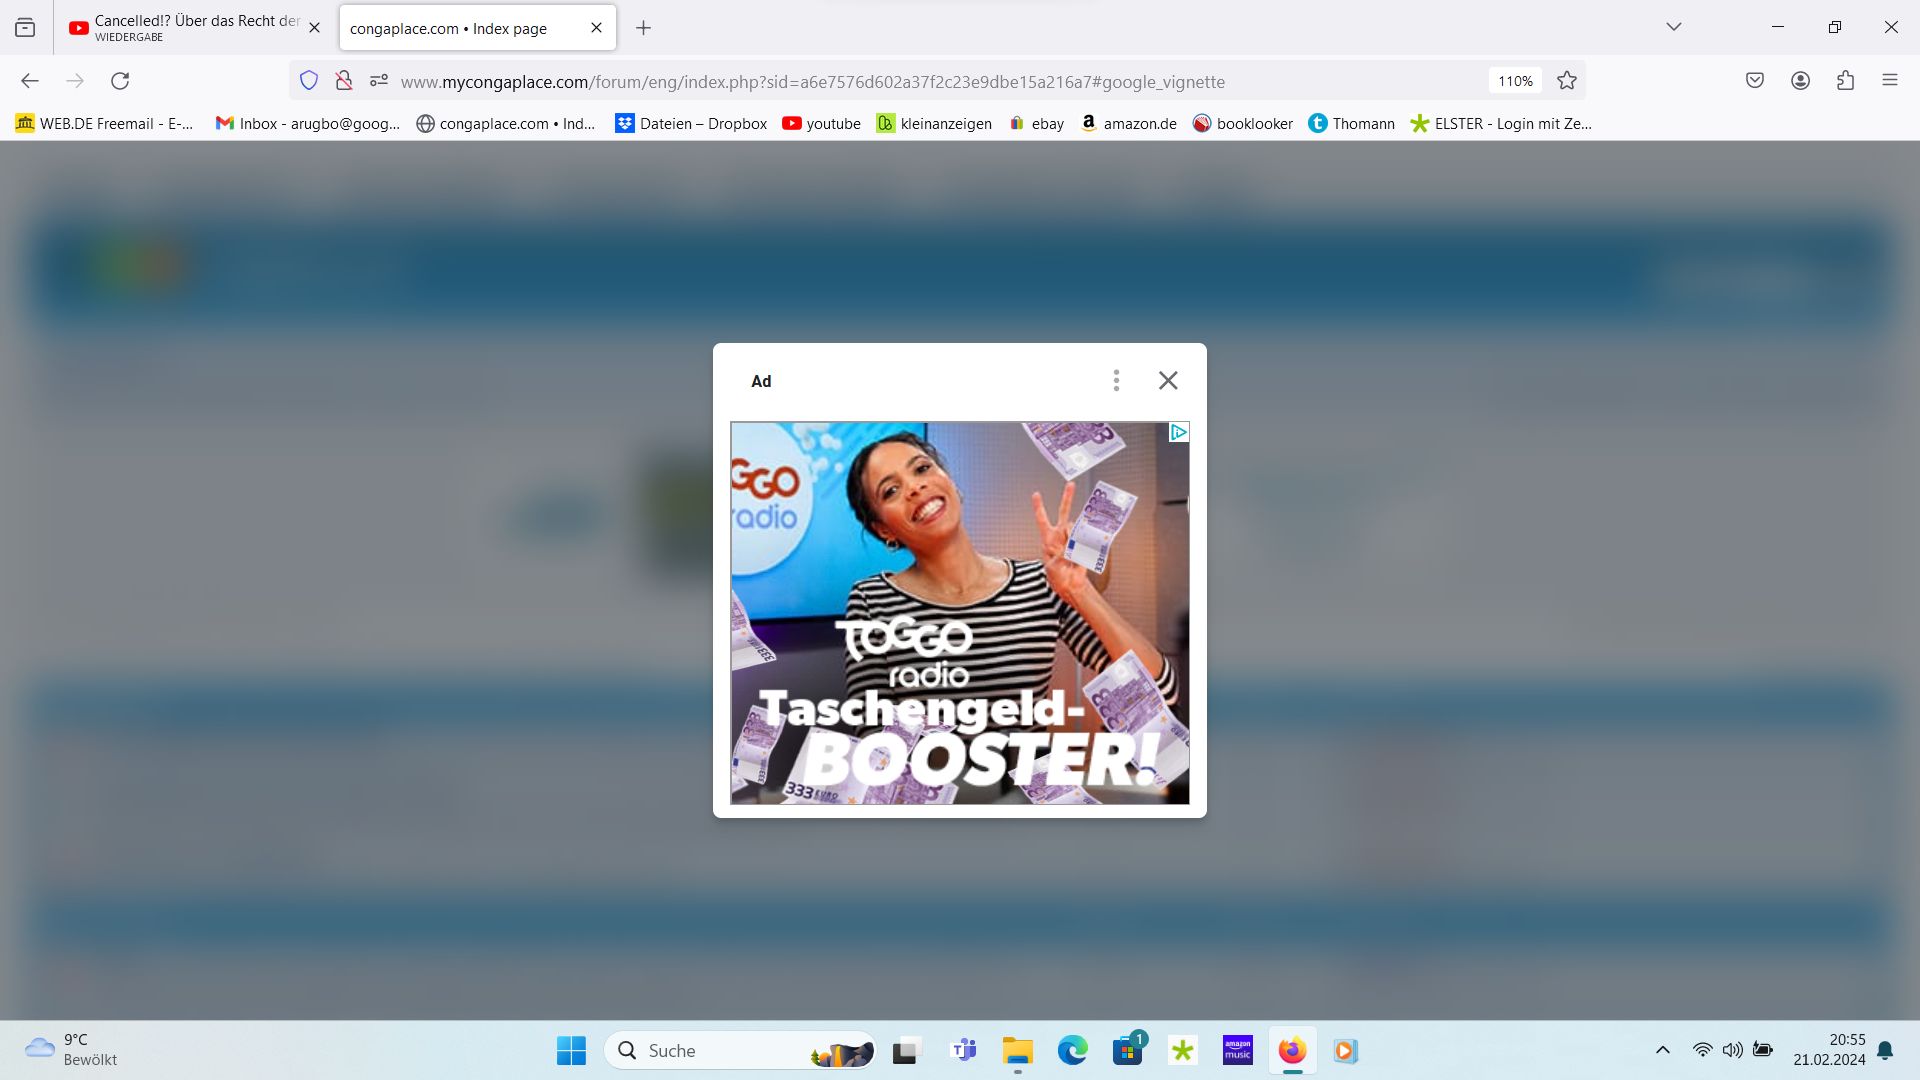Open the Pocket save icon
Image resolution: width=1920 pixels, height=1080 pixels.
(1755, 81)
